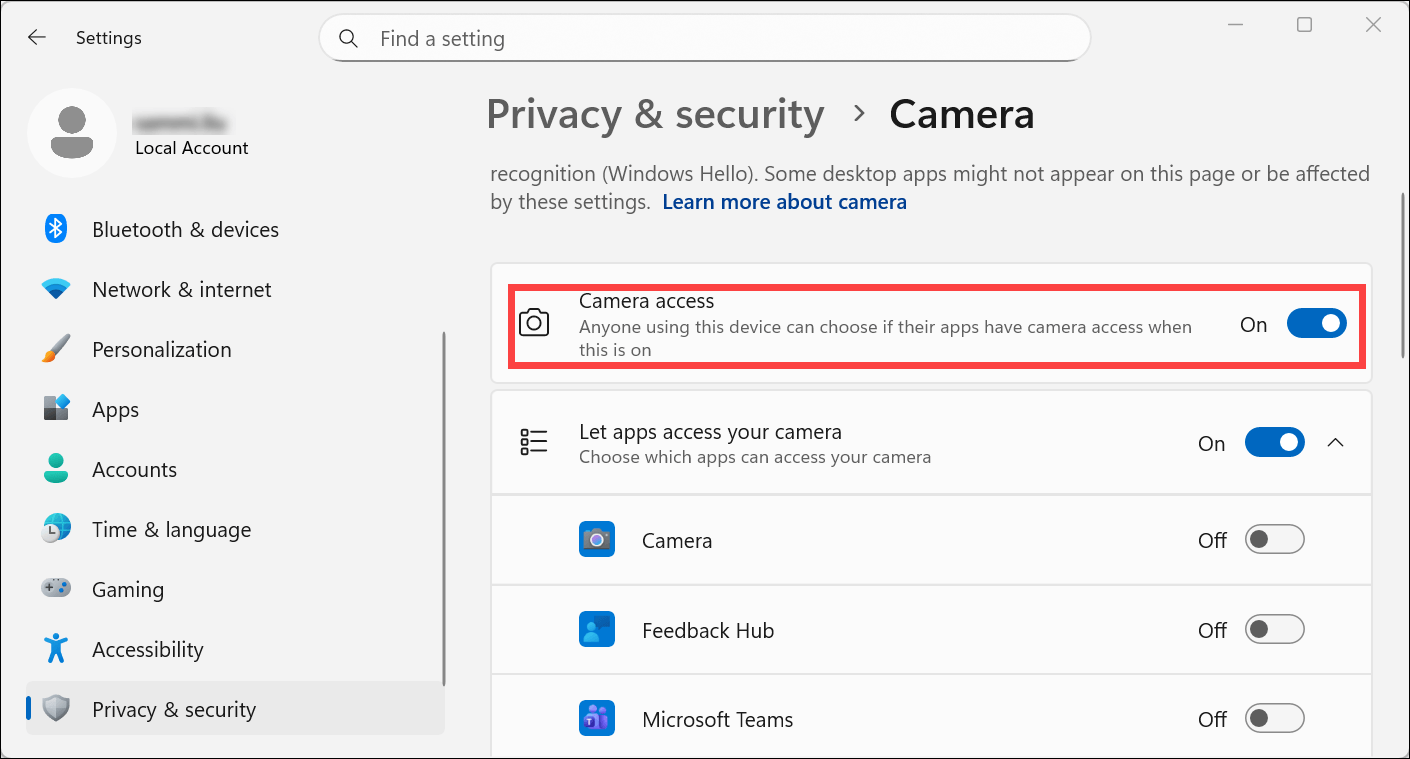Open Time & language settings

point(171,530)
